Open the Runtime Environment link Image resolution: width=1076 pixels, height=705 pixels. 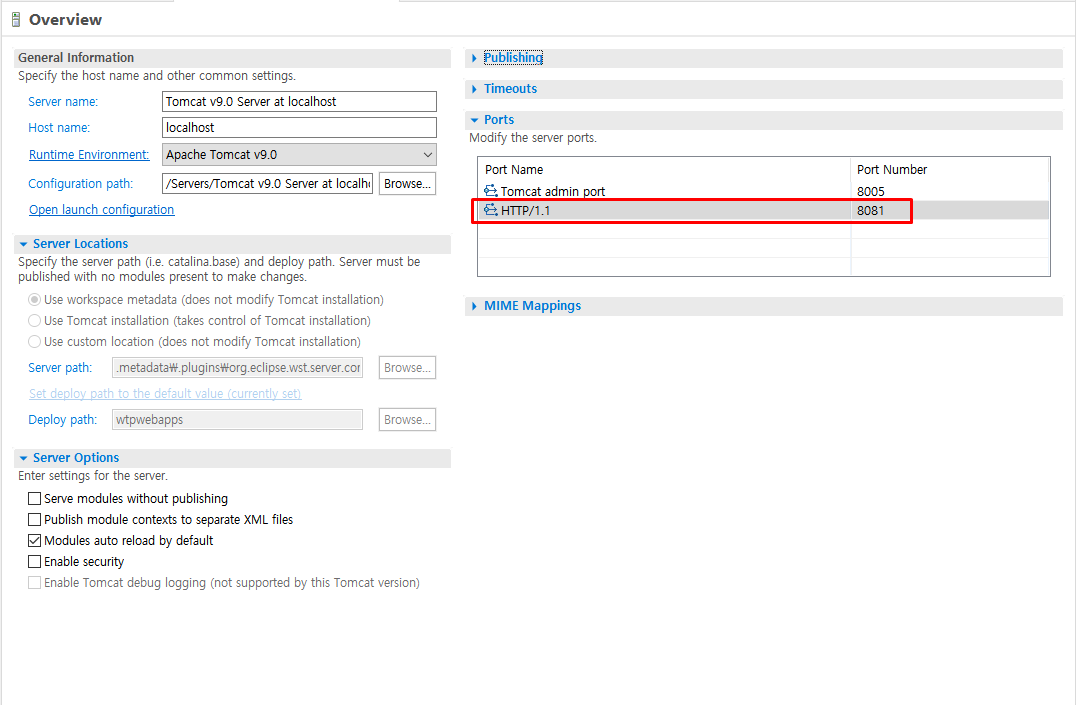click(89, 154)
